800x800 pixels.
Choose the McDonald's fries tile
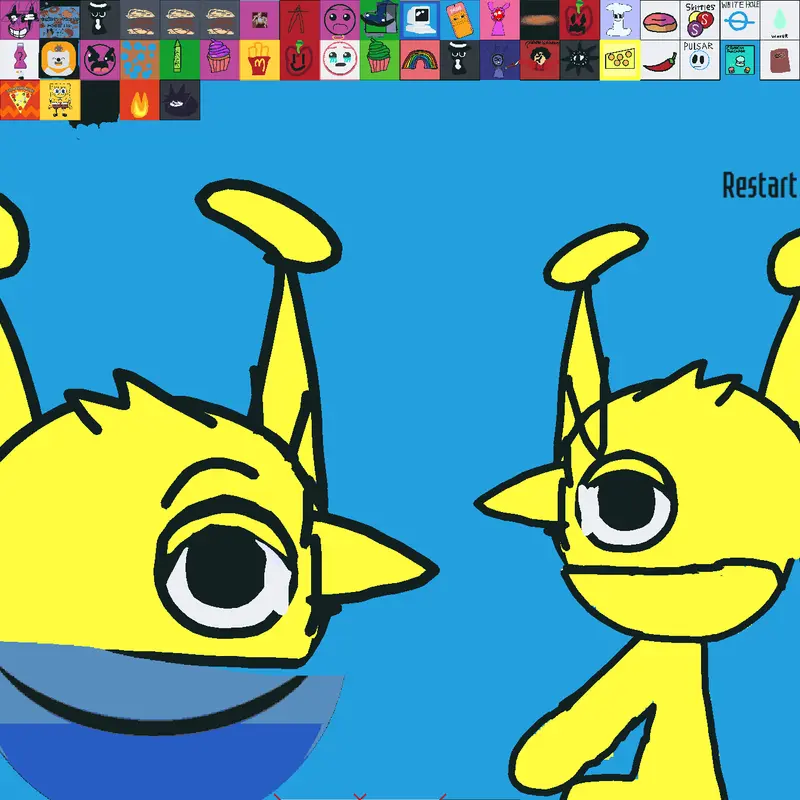pos(260,60)
